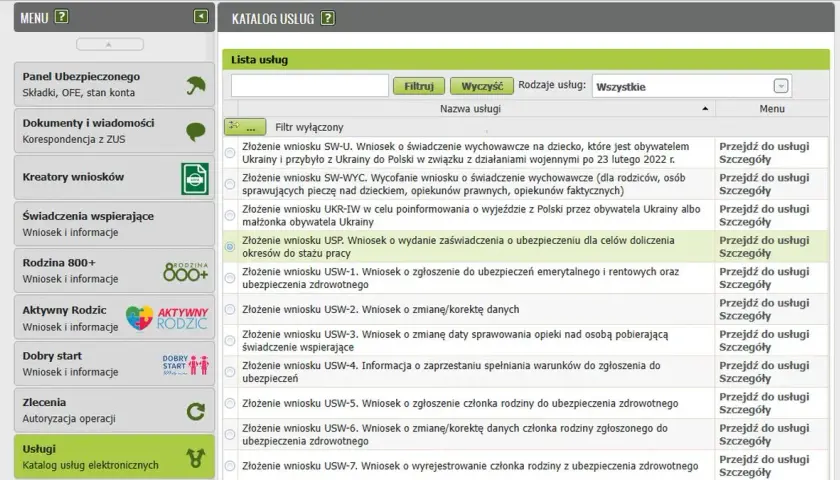840x480 pixels.
Task: Open Aktywny Rodzic menu item
Action: point(114,317)
